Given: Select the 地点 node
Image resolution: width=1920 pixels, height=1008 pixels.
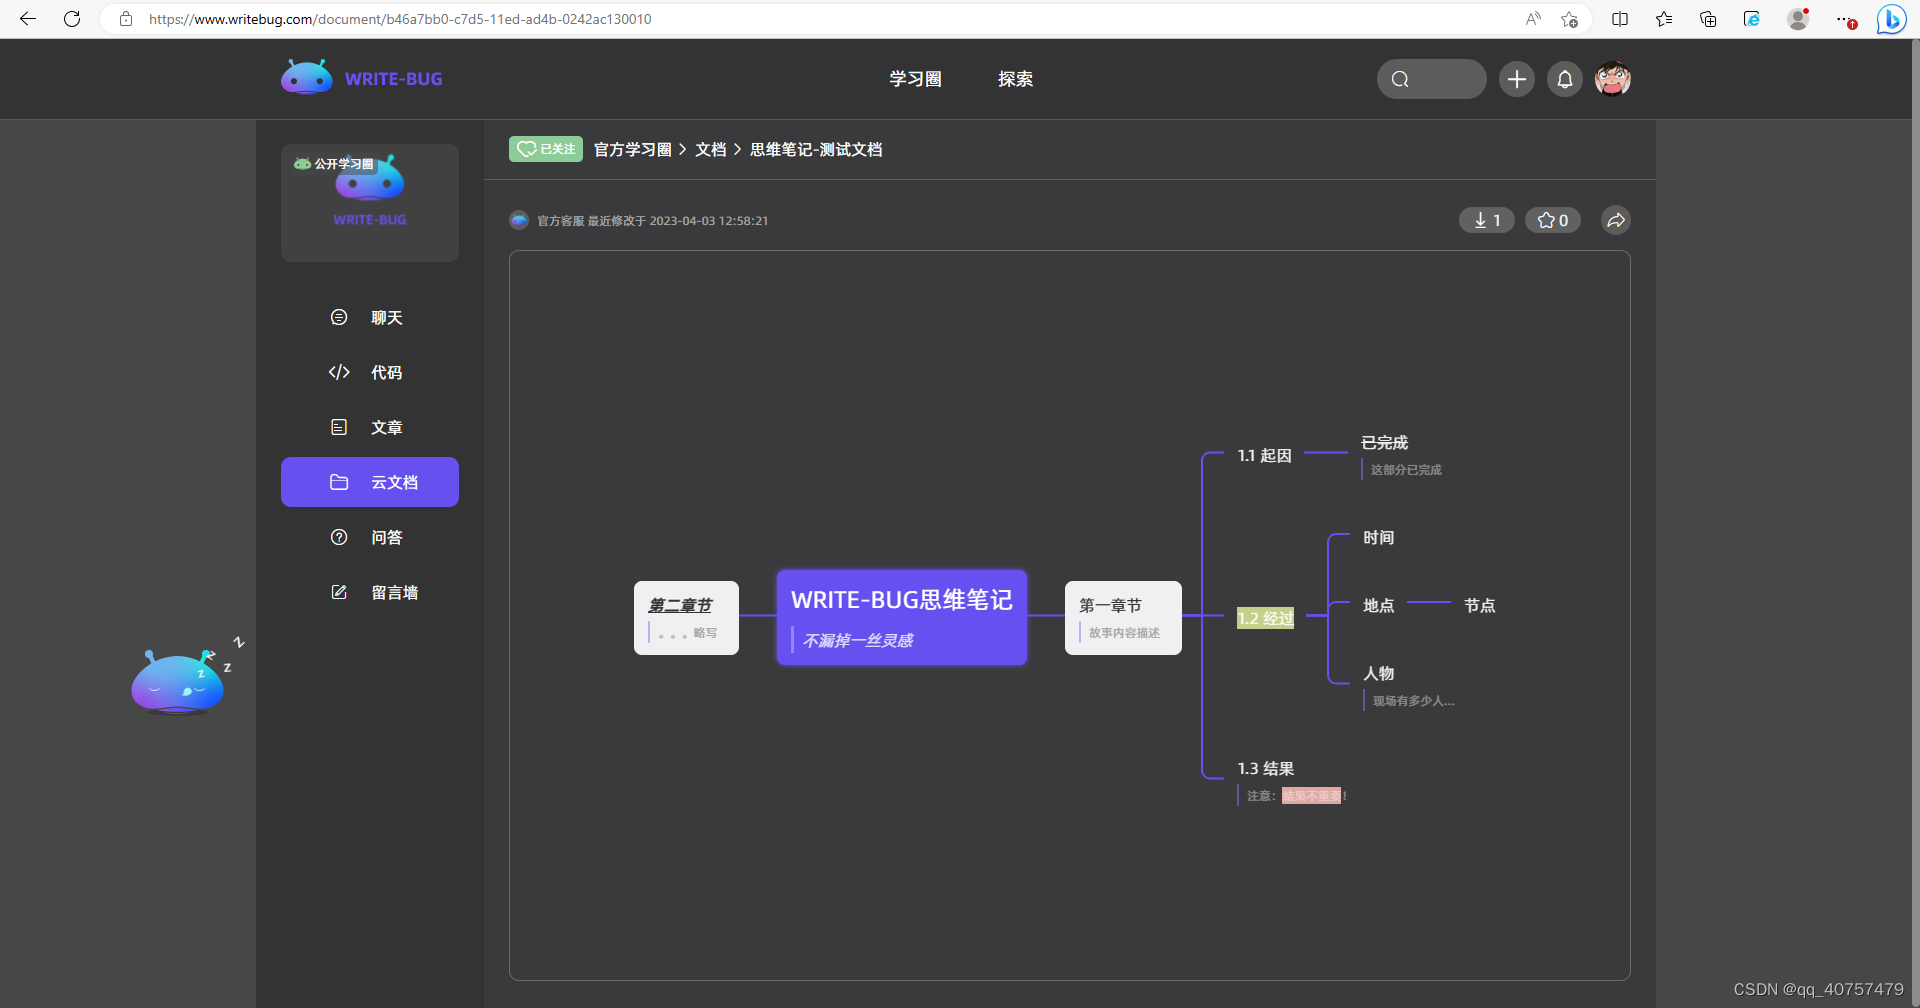Looking at the screenshot, I should point(1379,605).
